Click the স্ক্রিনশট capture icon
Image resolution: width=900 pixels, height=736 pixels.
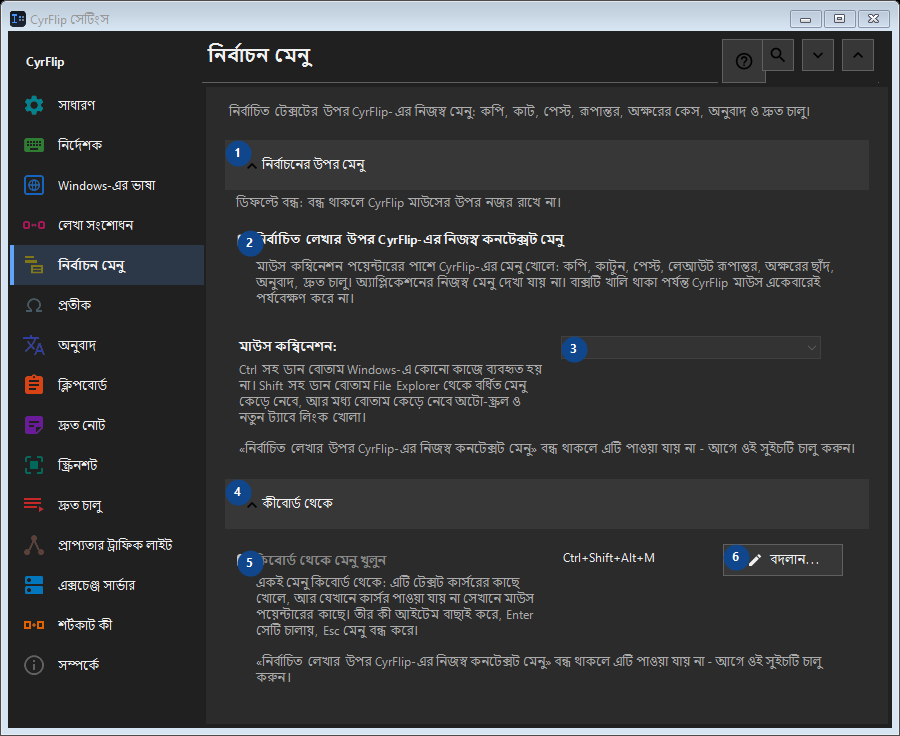click(34, 465)
